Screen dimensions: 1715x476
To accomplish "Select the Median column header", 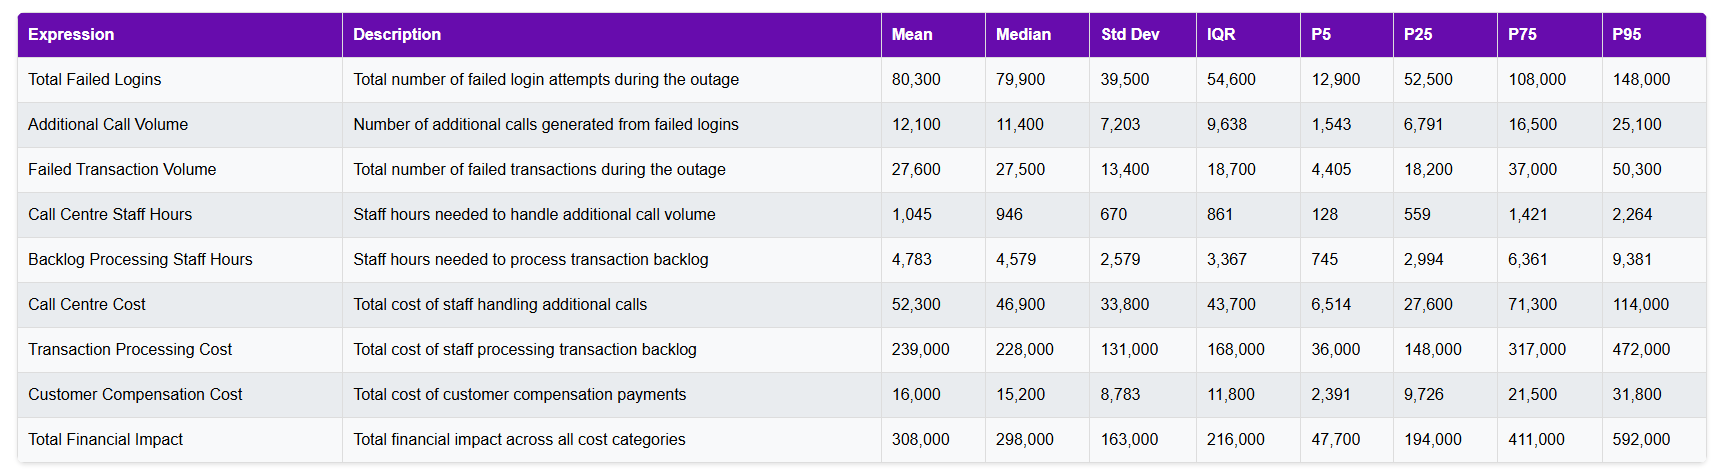I will [x=1023, y=35].
